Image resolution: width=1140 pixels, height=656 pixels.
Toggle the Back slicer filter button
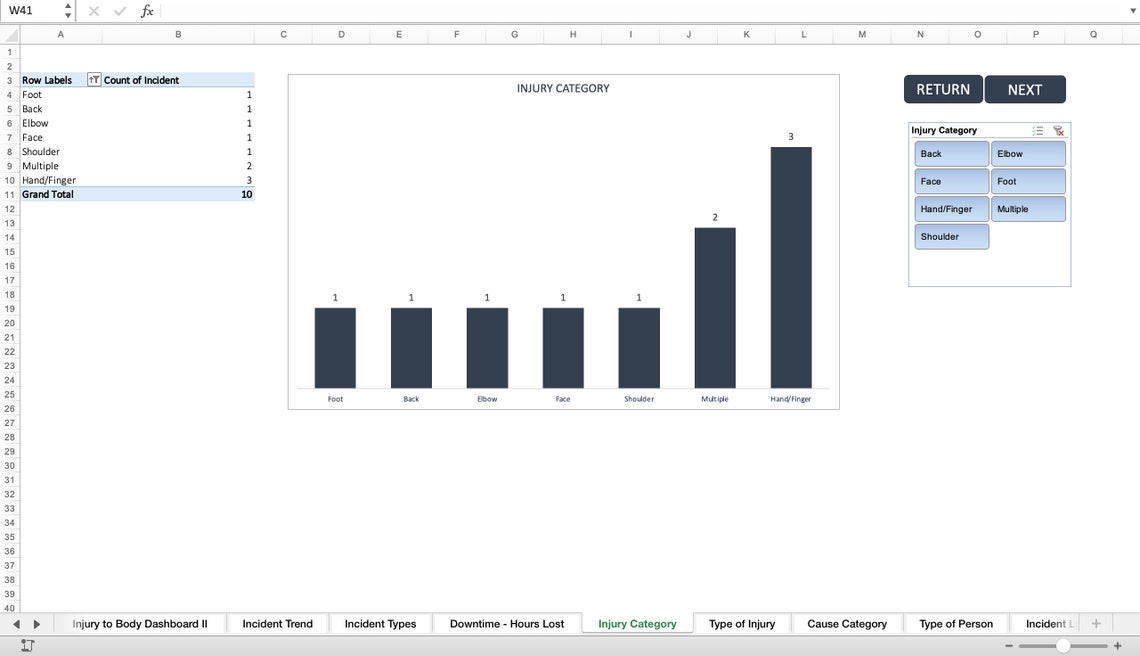point(950,153)
